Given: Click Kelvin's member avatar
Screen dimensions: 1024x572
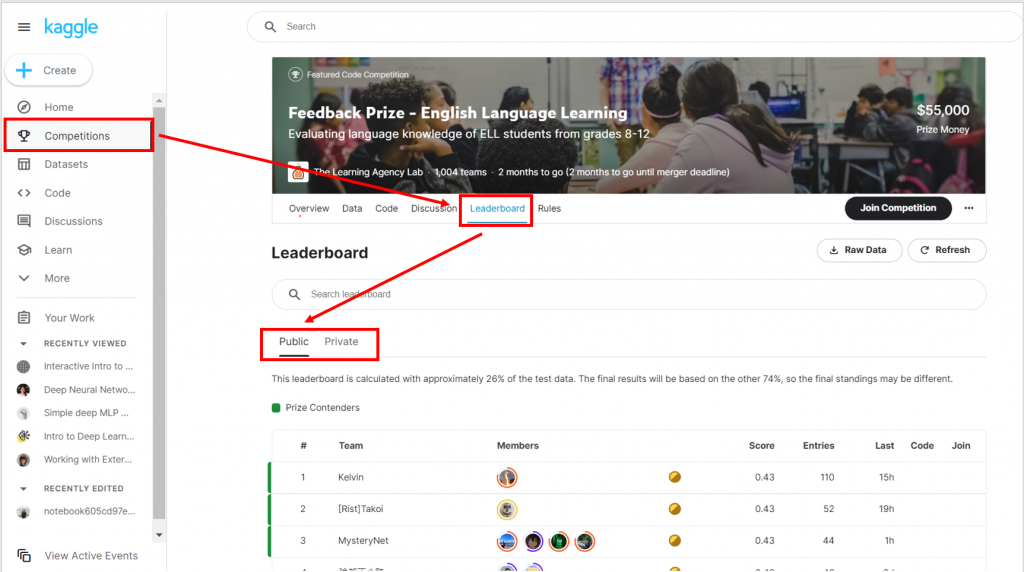Looking at the screenshot, I should (507, 477).
